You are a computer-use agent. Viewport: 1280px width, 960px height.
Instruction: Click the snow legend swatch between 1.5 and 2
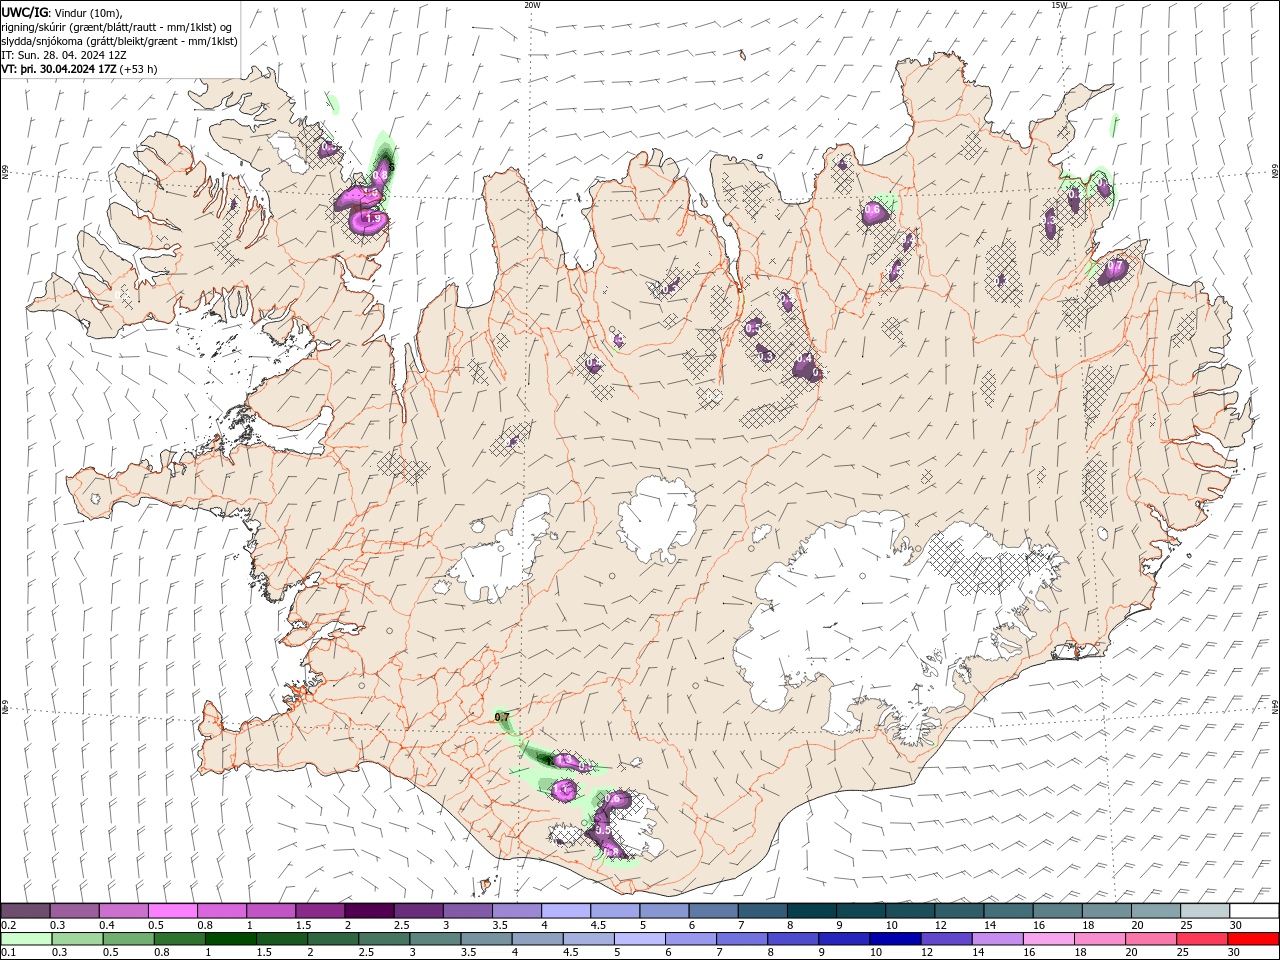(320, 910)
